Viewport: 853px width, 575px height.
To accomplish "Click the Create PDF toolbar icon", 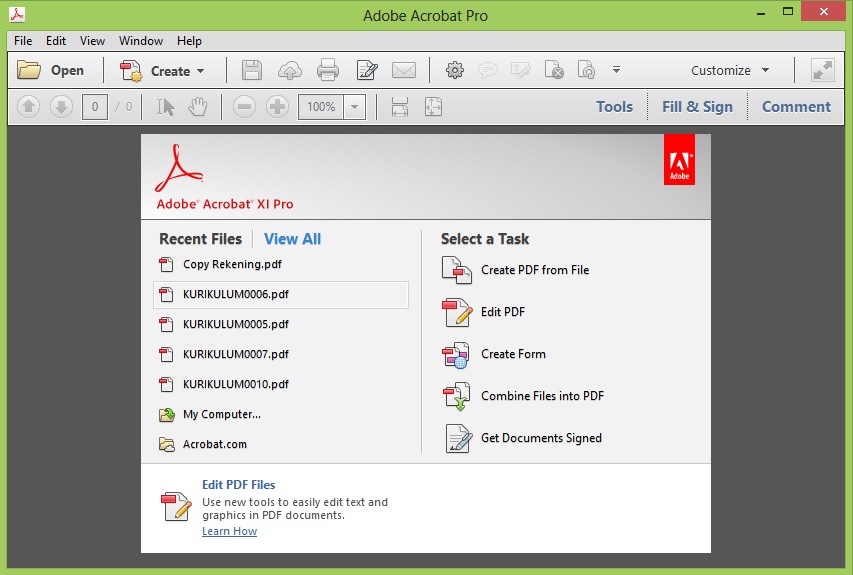I will (131, 71).
